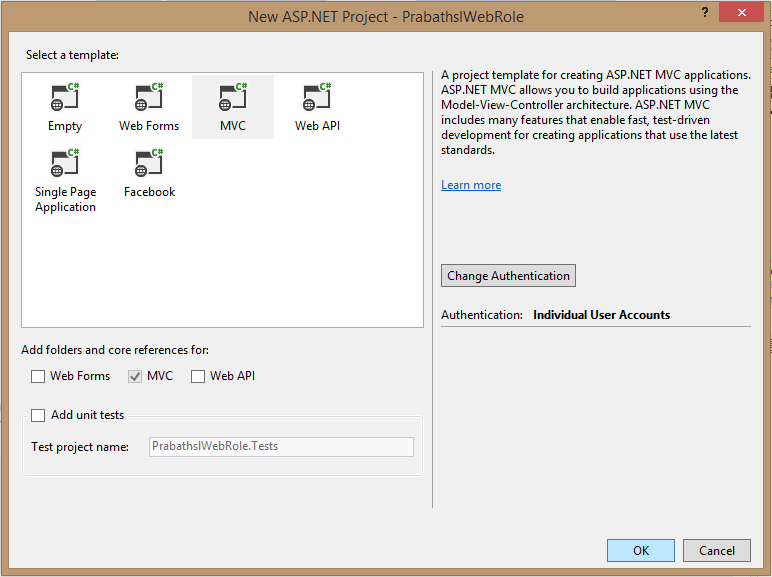This screenshot has height=577, width=772.
Task: Choose the MVC template icon
Action: pyautogui.click(x=233, y=97)
